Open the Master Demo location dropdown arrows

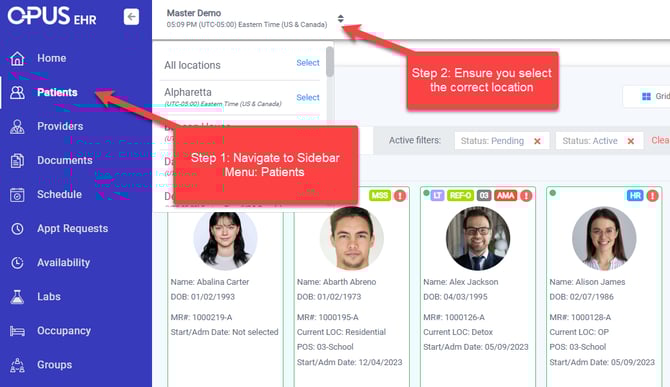341,18
